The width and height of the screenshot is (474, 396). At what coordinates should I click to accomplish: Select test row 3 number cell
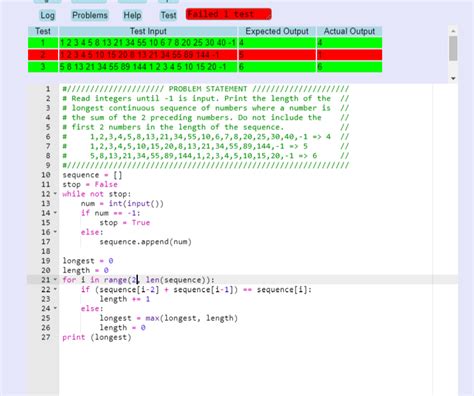pos(43,67)
